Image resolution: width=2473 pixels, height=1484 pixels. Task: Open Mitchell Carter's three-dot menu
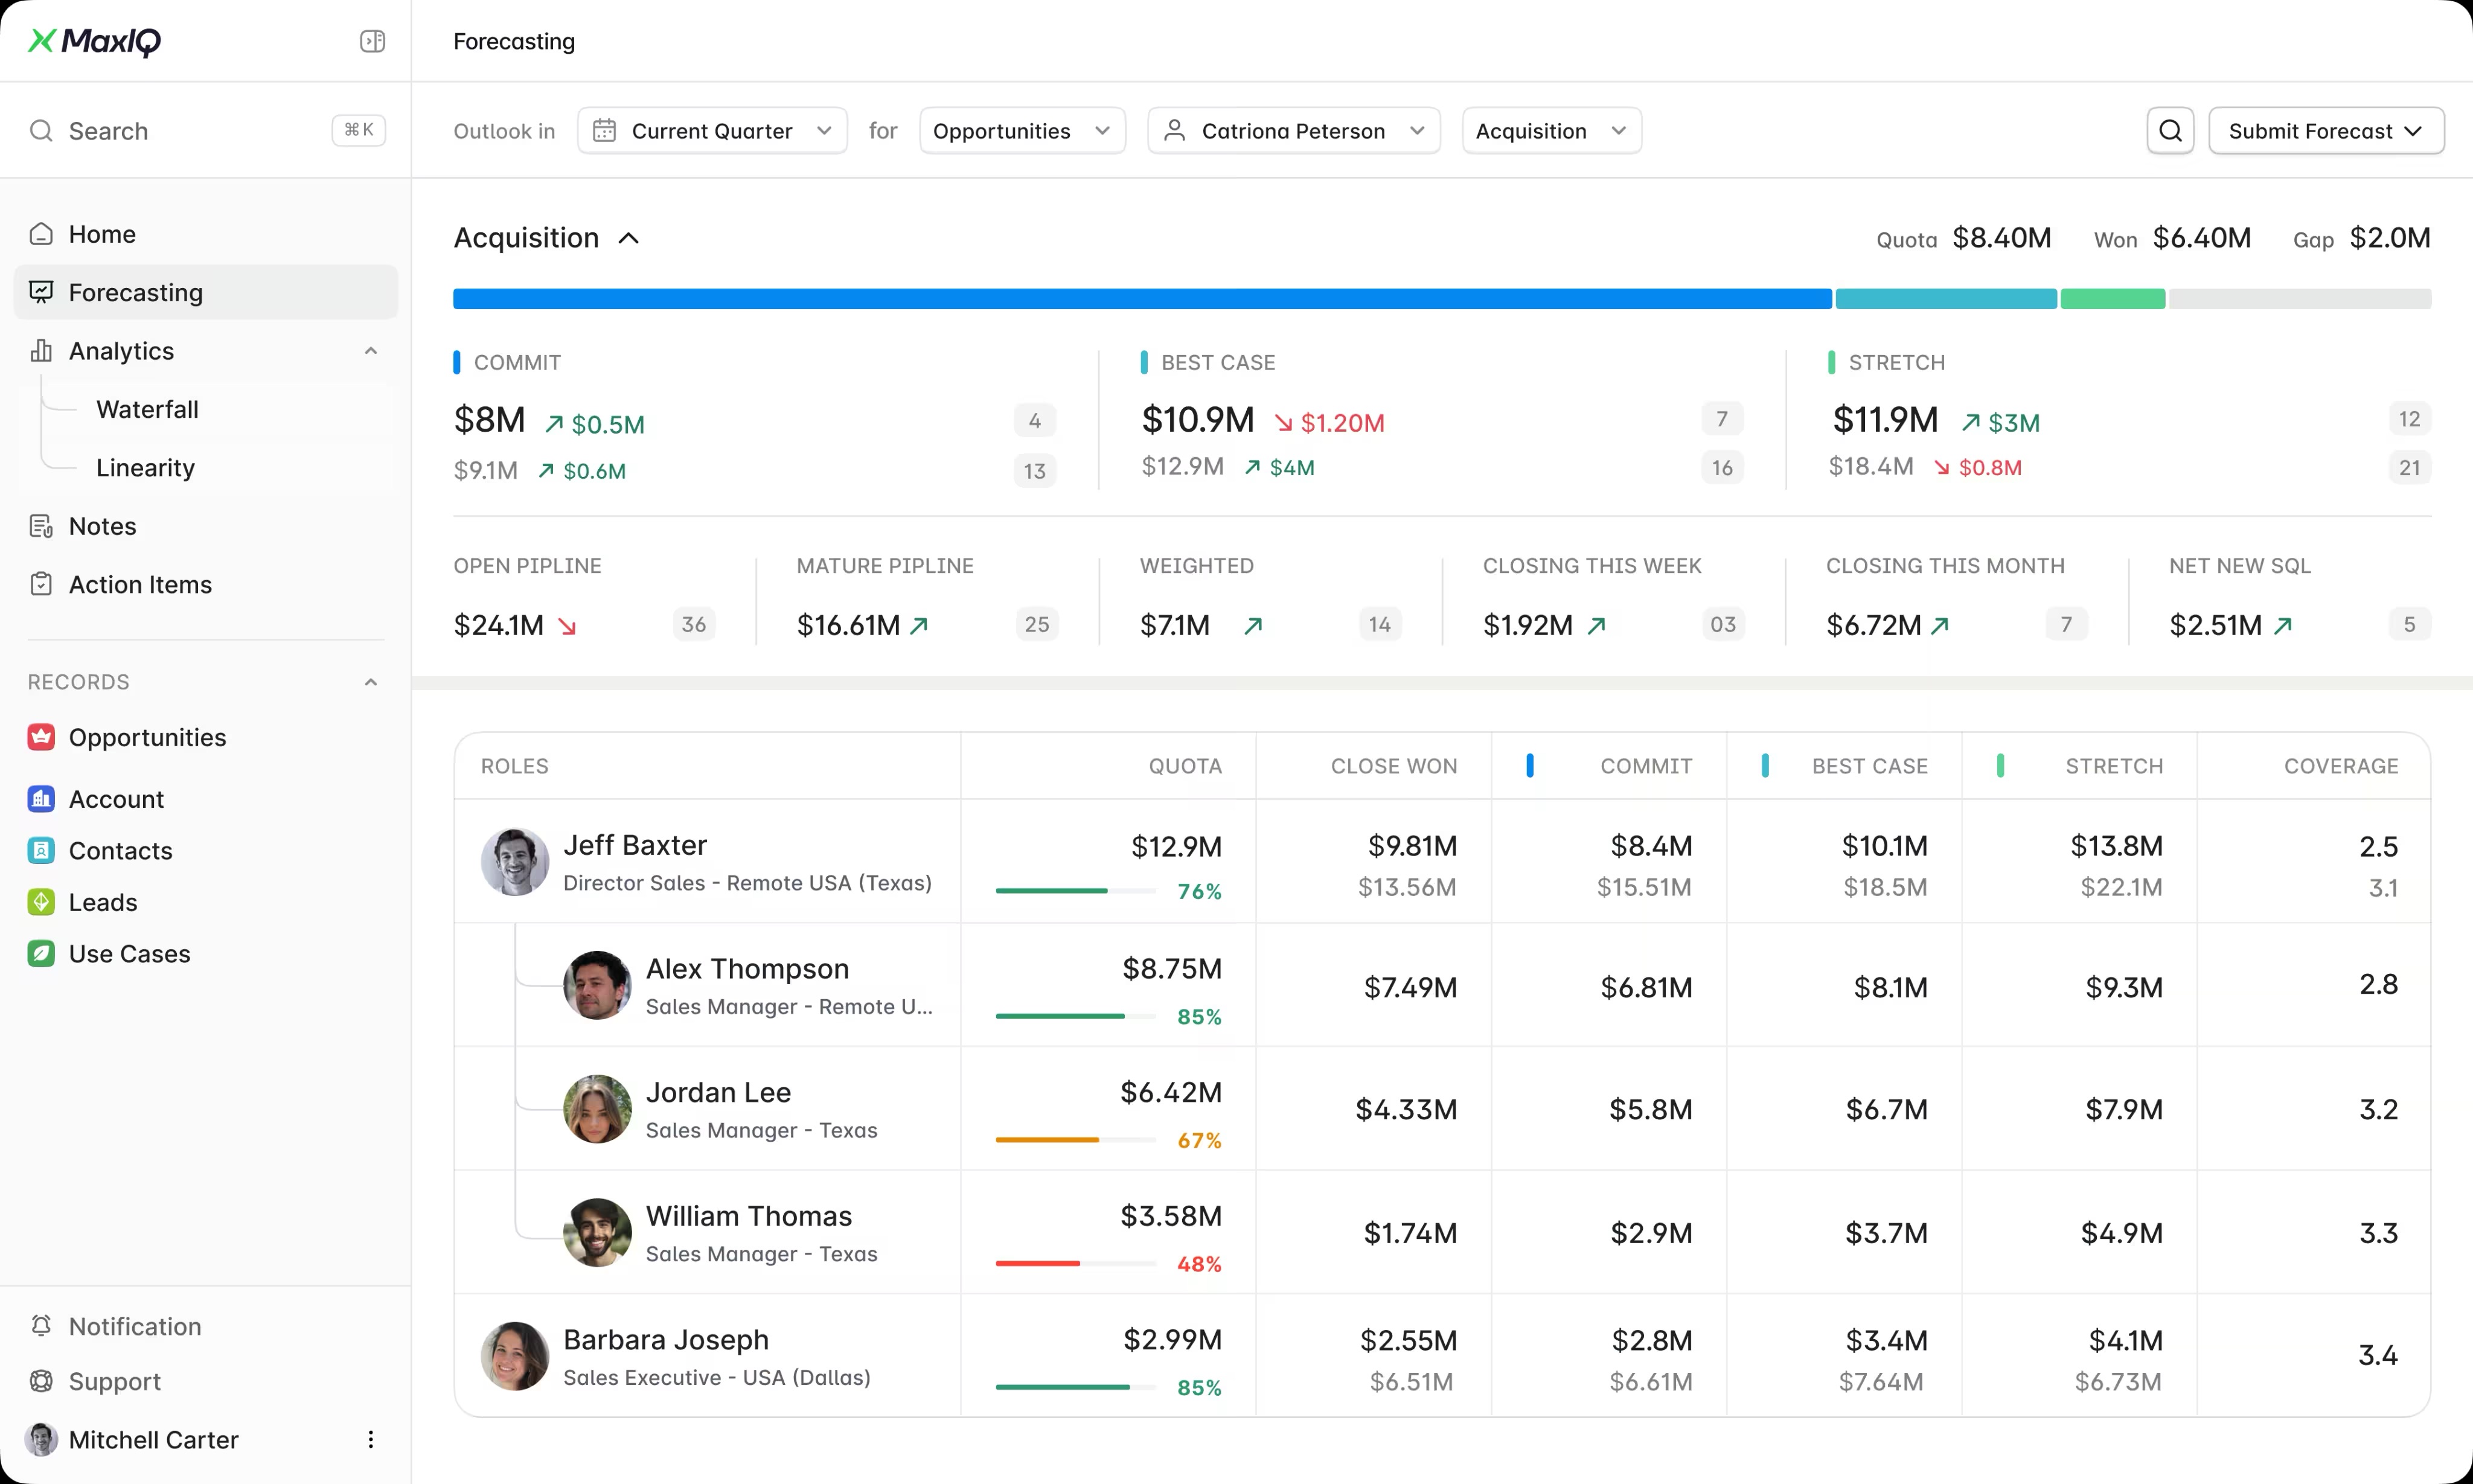(x=371, y=1439)
